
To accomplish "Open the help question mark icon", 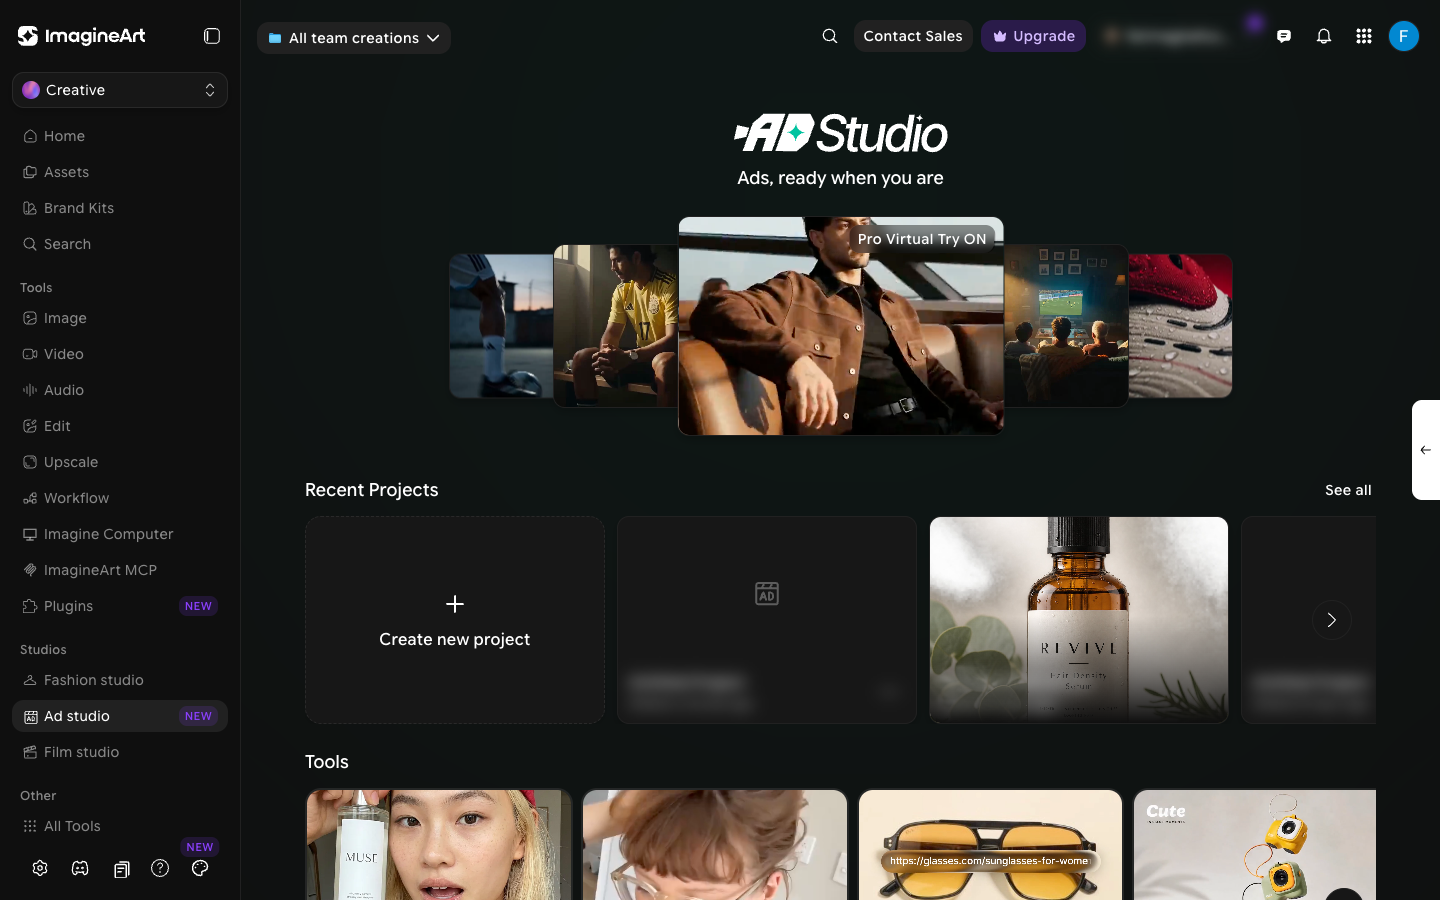I will click(160, 868).
